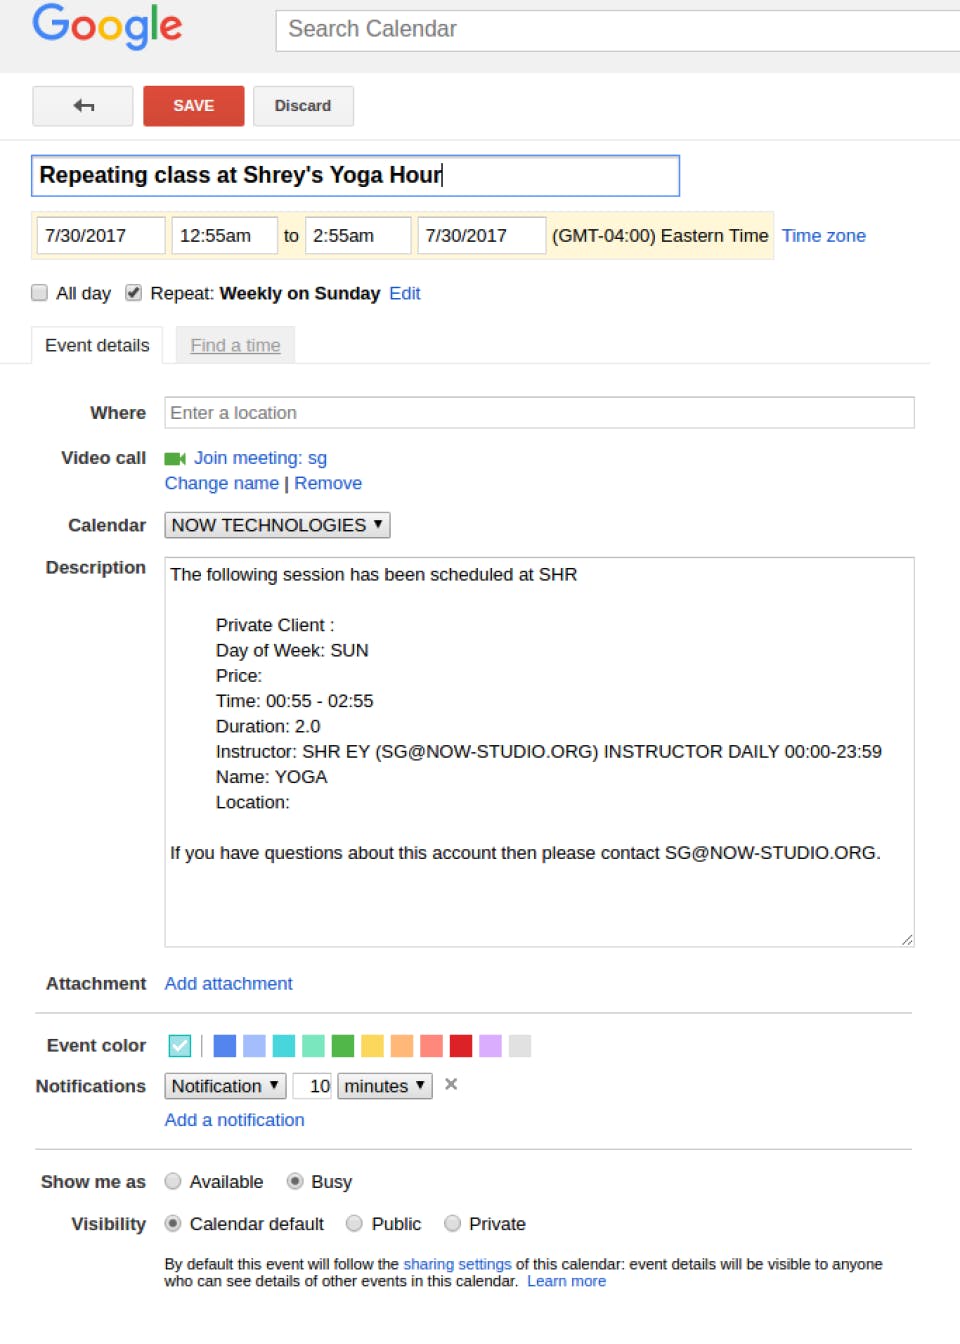Select the dark green event color

tap(343, 1046)
